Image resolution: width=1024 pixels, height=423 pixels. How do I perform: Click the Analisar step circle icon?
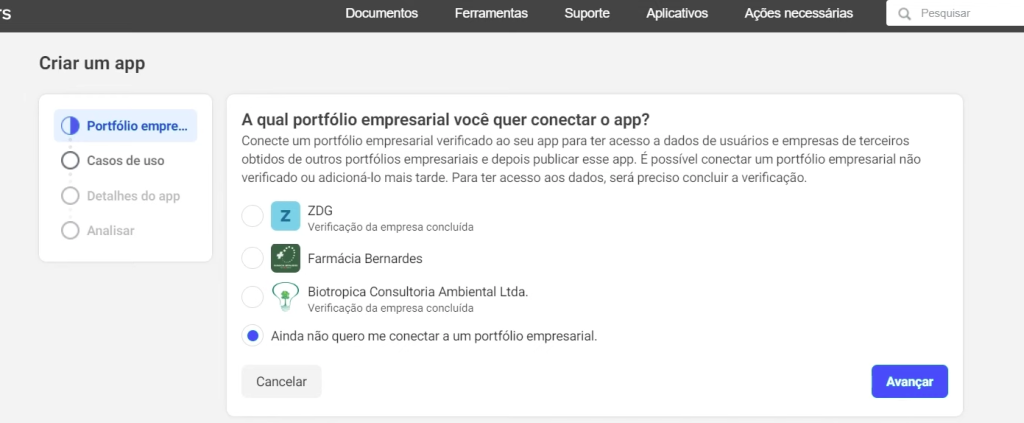click(x=70, y=230)
